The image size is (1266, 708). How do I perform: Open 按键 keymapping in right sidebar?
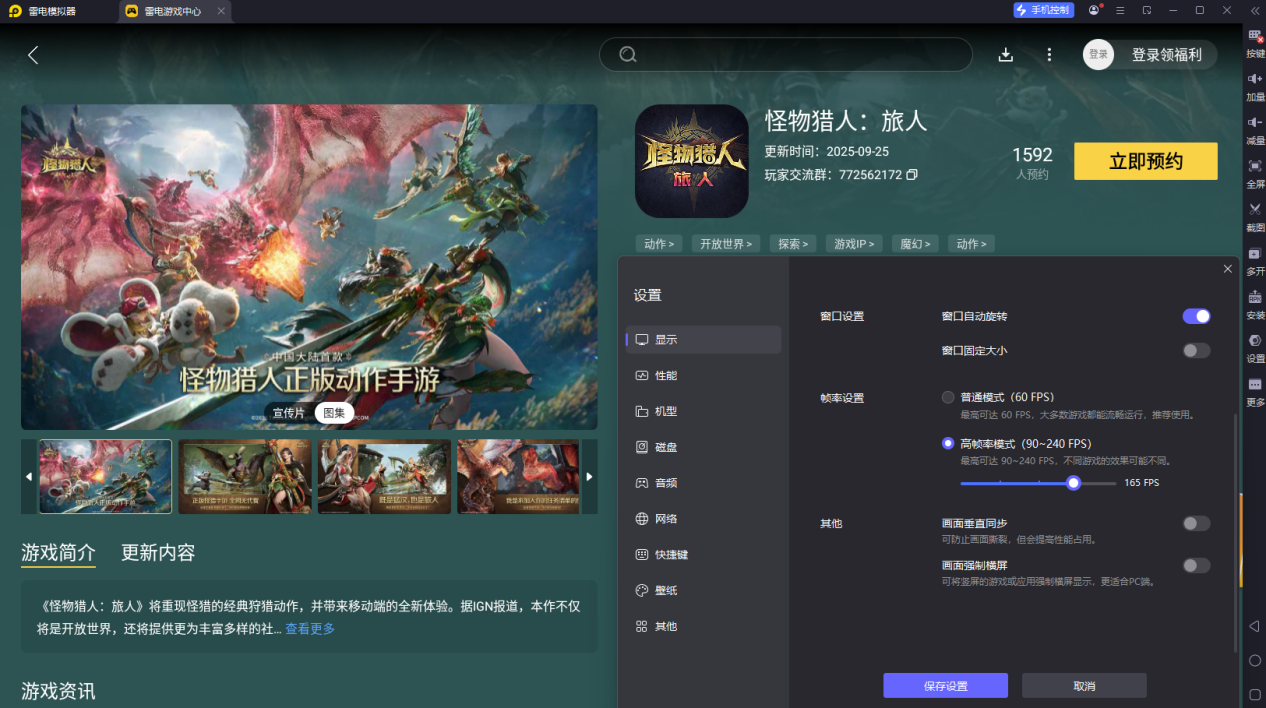tap(1255, 44)
